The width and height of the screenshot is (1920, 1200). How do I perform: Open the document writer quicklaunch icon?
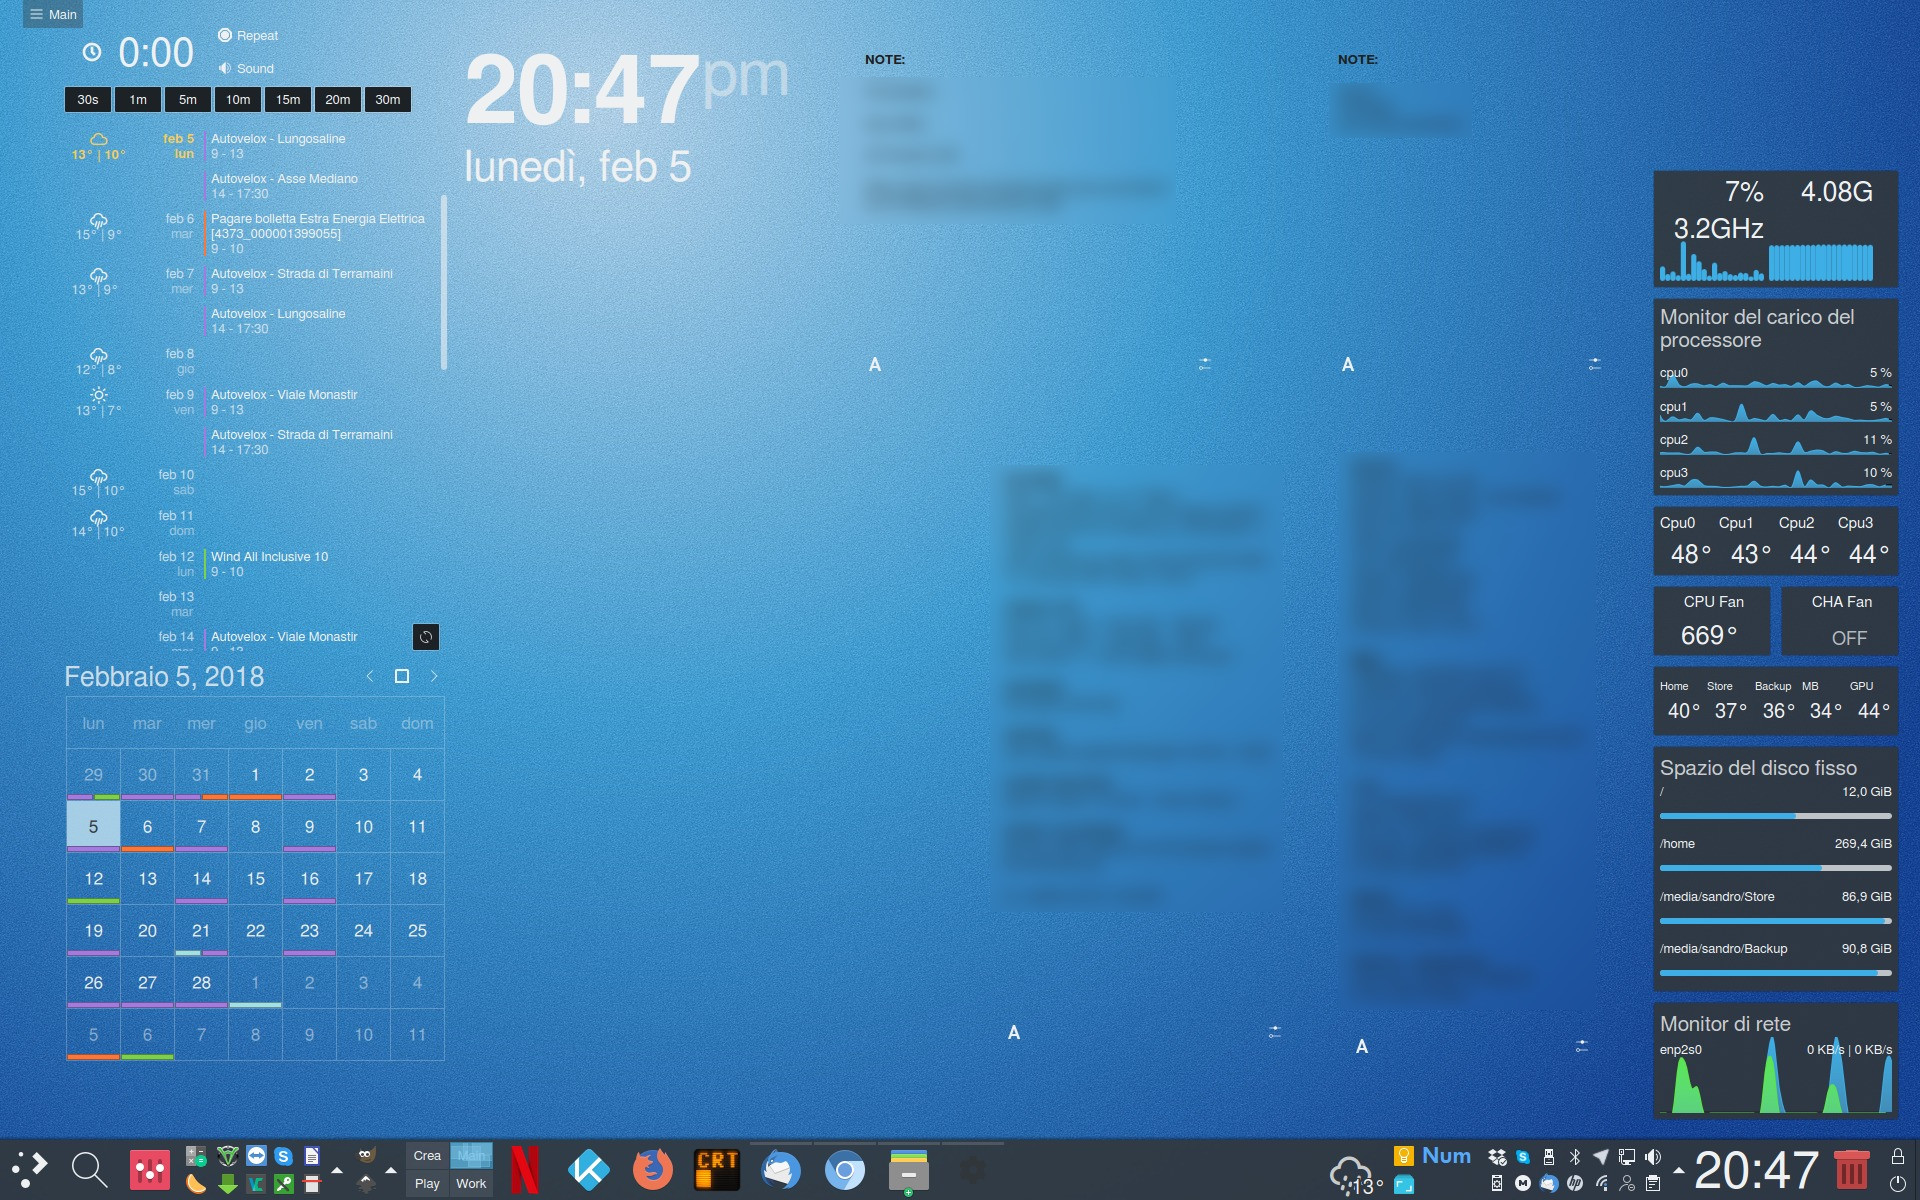click(x=311, y=1156)
